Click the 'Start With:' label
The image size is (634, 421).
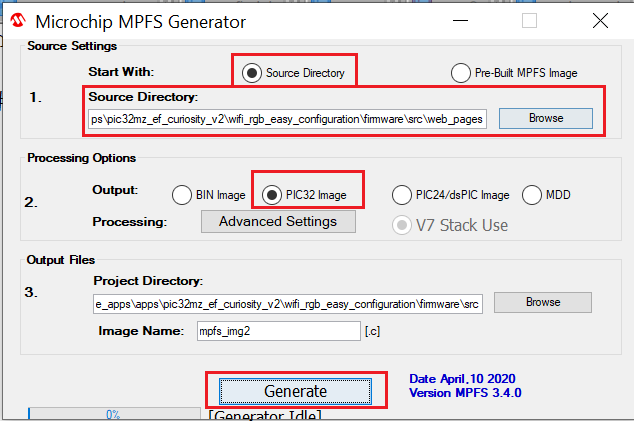pos(121,72)
